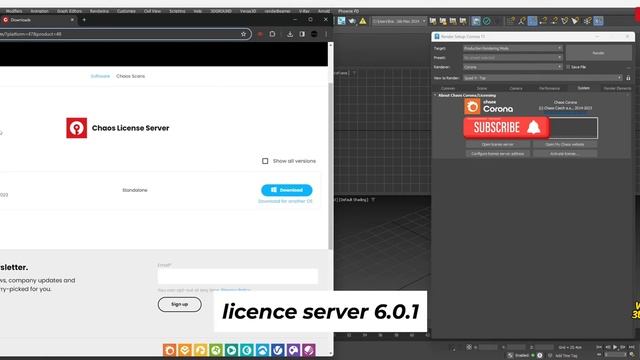Switch to the System tab in Render Setup
The height and width of the screenshot is (360, 640).
pyautogui.click(x=583, y=88)
